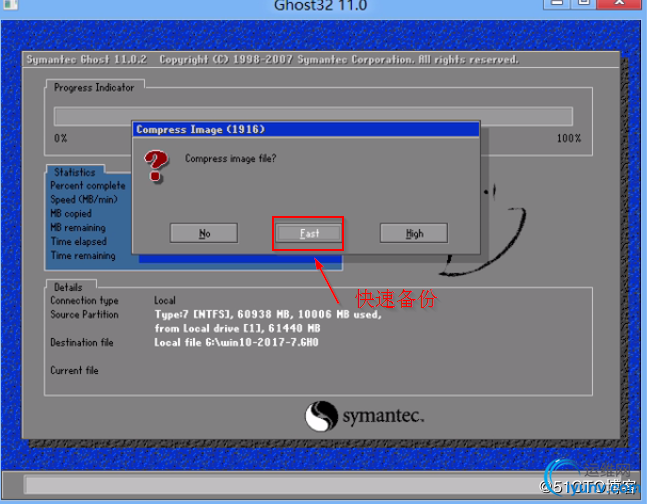Click the 'Progress Indicator' group title
The image size is (647, 504).
94,88
